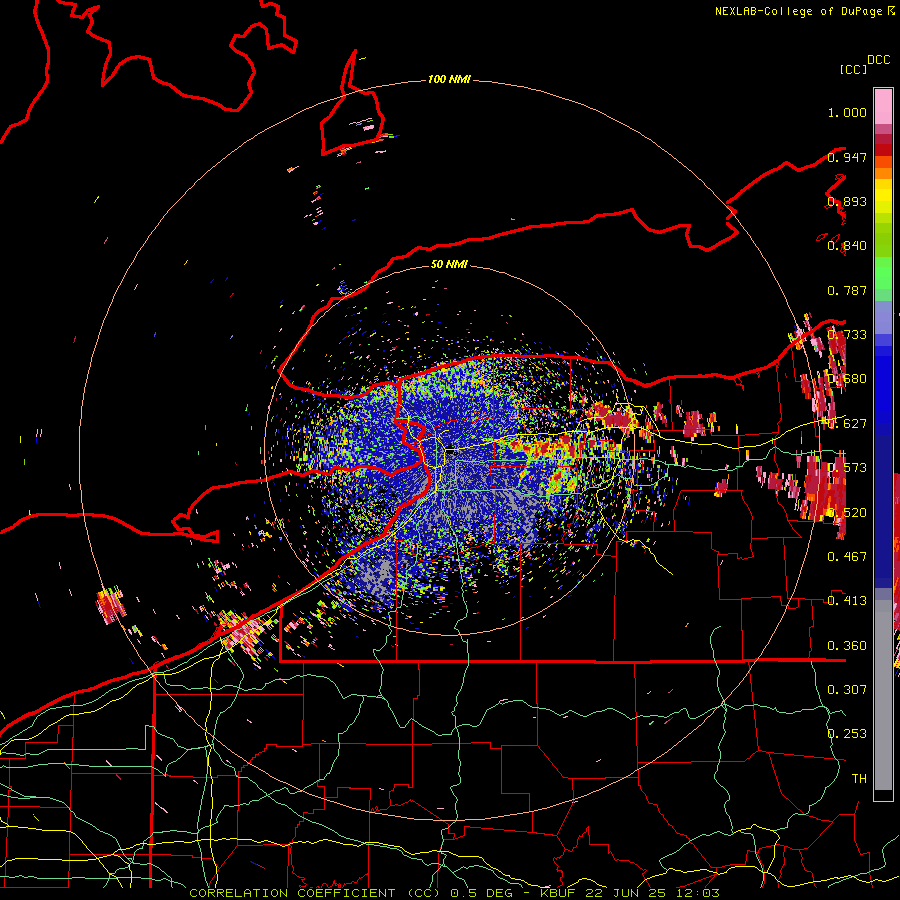
Task: Click the 0.413 scale value
Action: 847,600
